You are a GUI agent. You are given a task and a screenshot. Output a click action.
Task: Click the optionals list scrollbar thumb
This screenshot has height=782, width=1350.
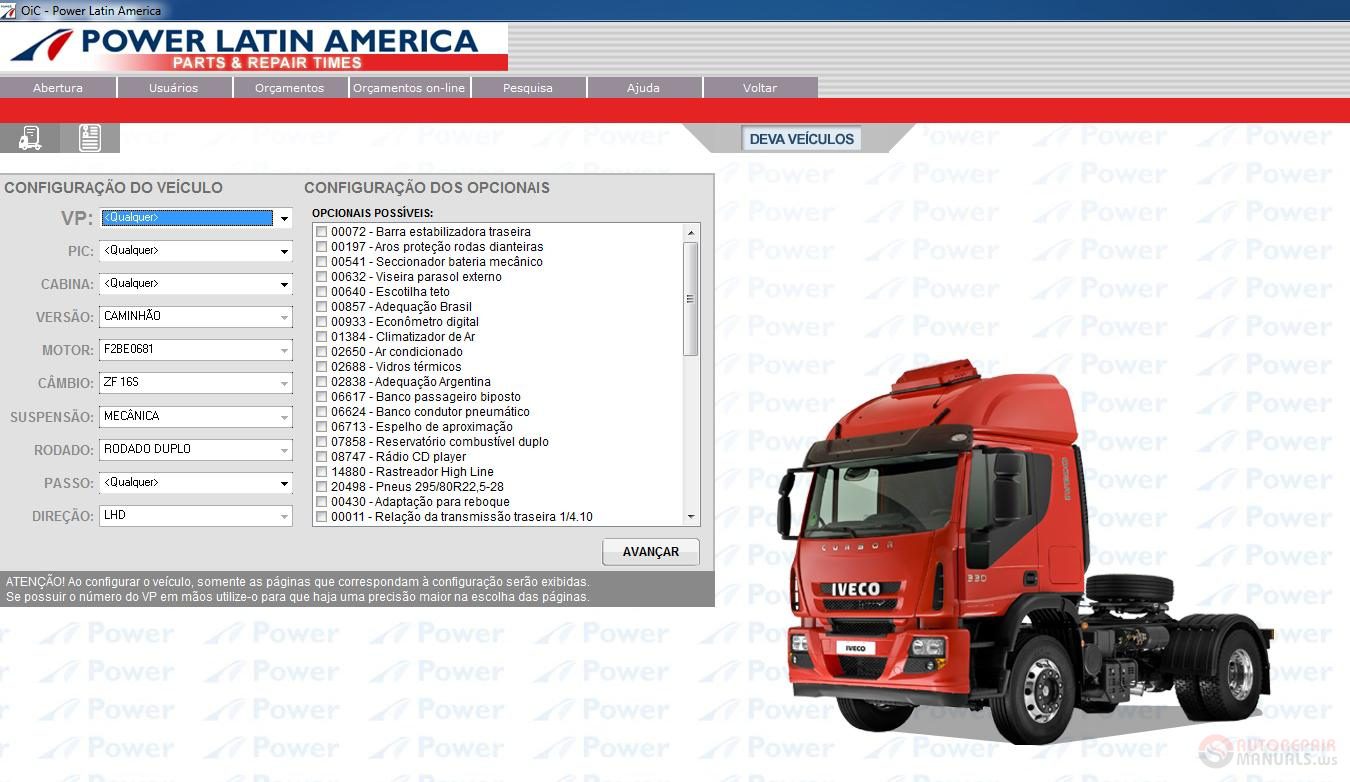click(690, 298)
